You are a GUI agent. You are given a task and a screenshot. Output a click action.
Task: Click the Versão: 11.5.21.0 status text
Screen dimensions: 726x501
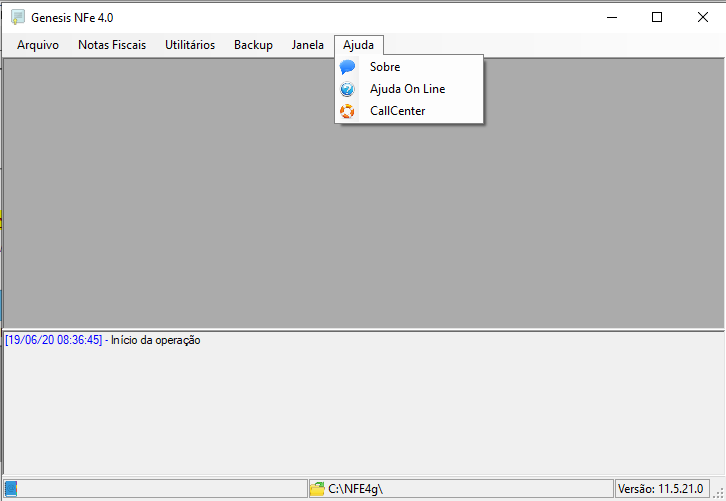tap(661, 489)
